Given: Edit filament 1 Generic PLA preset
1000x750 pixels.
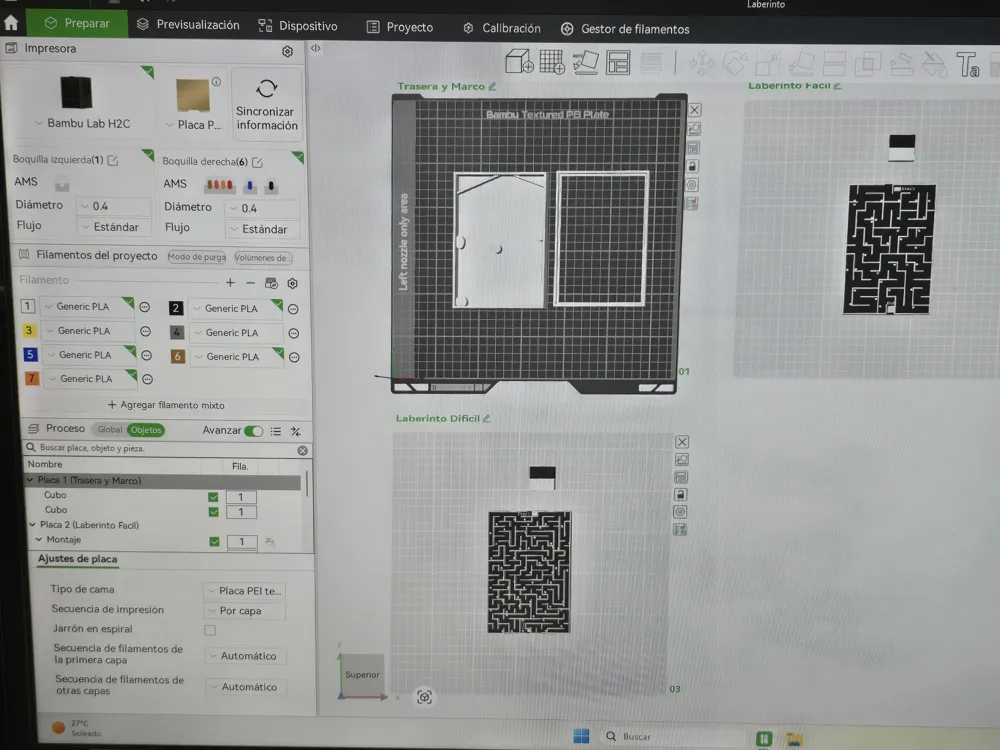Looking at the screenshot, I should (145, 307).
